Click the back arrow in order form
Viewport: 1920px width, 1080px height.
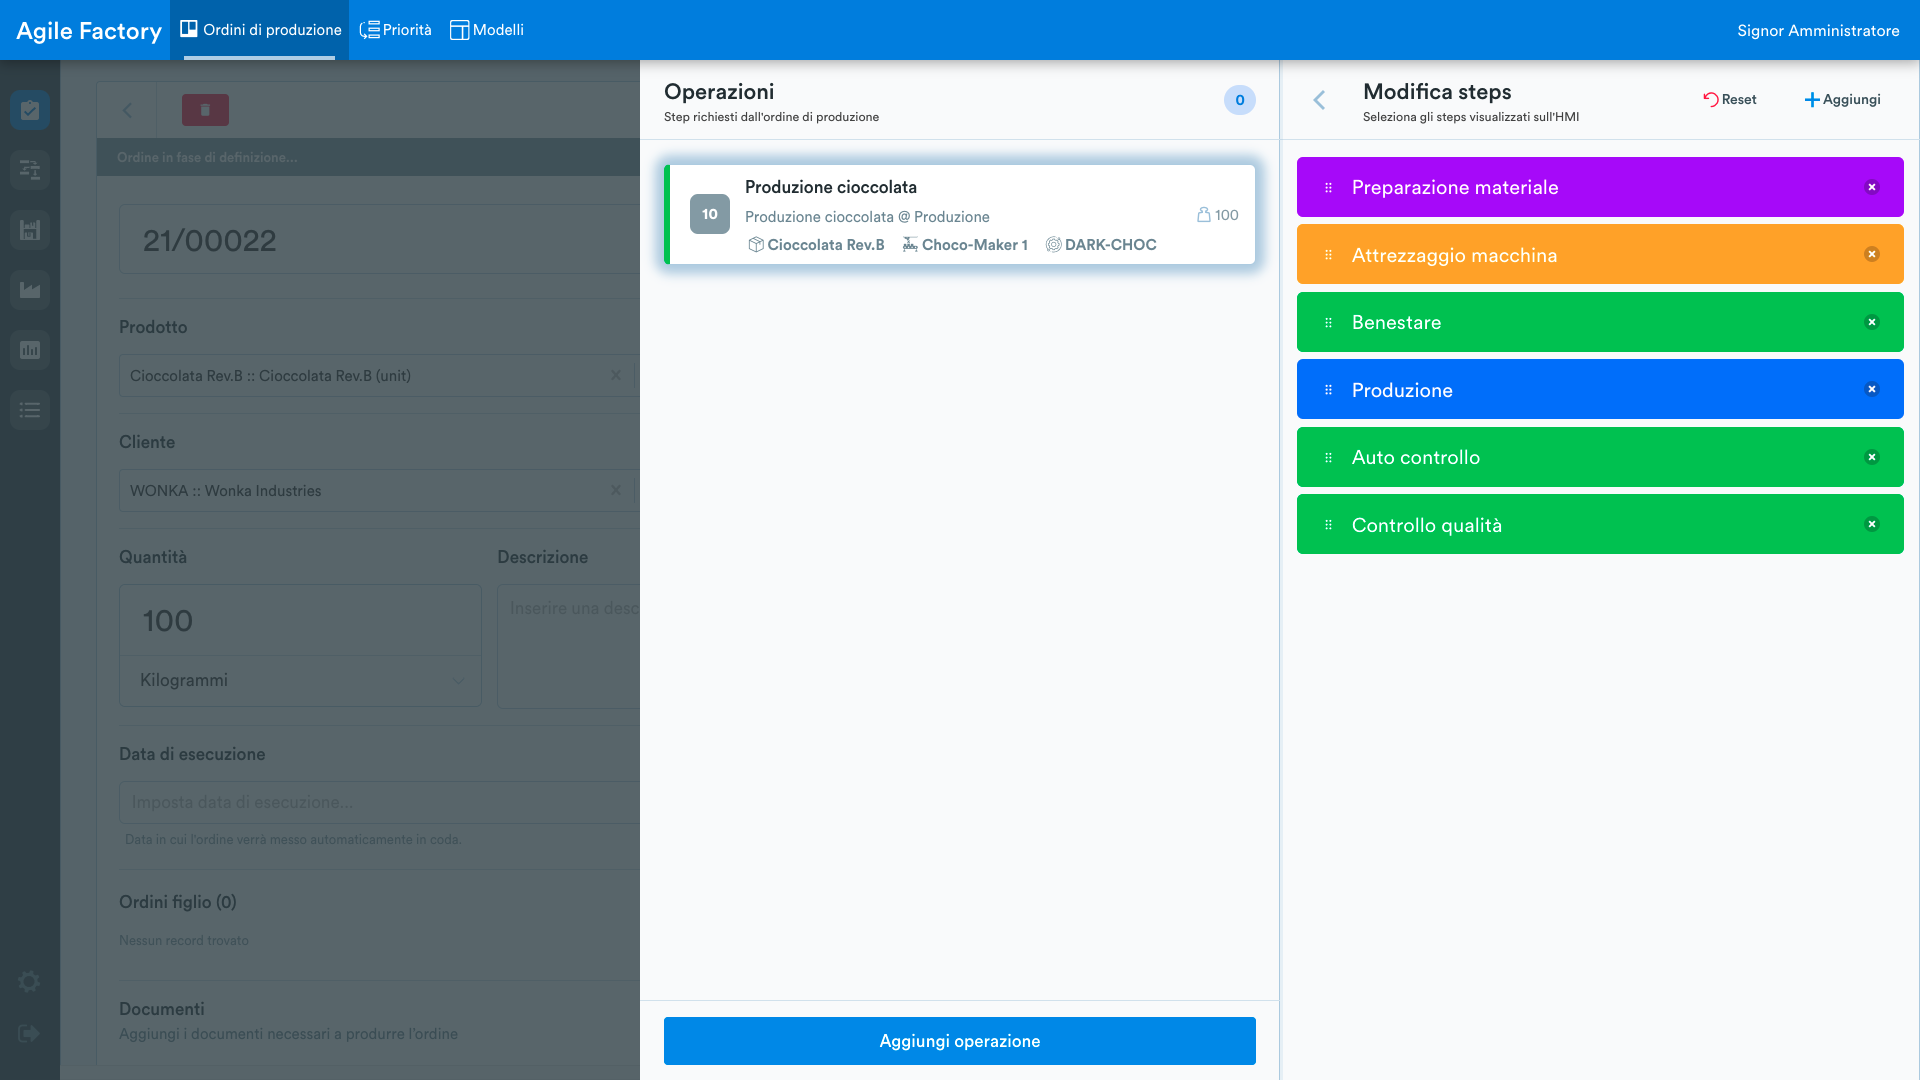pos(127,110)
